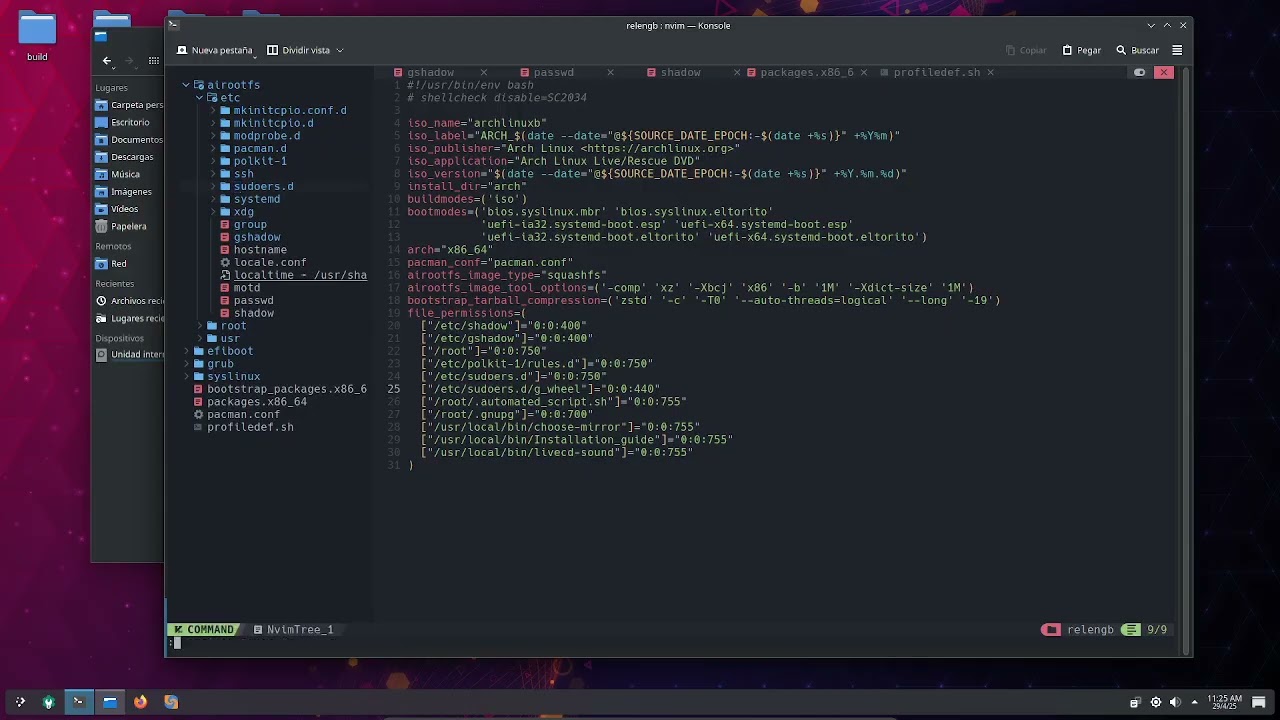Close the passwd buffer tab
The width and height of the screenshot is (1280, 720).
pos(610,72)
